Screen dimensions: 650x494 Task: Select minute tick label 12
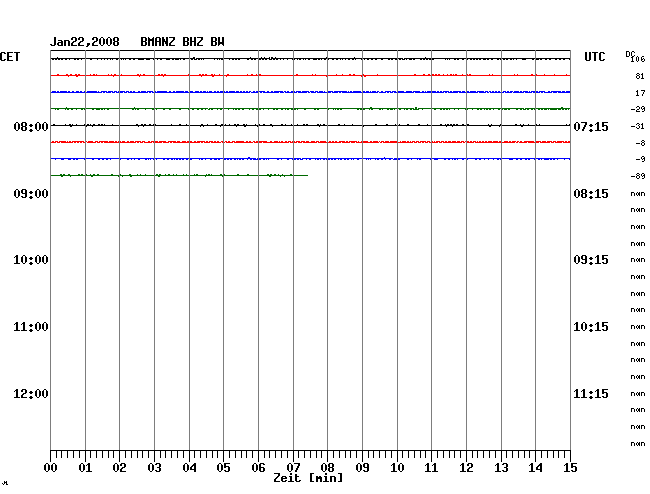[466, 468]
